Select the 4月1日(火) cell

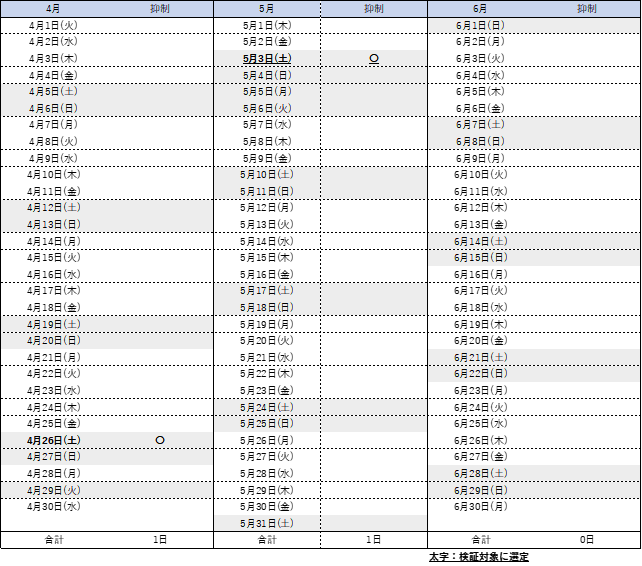pyautogui.click(x=54, y=25)
